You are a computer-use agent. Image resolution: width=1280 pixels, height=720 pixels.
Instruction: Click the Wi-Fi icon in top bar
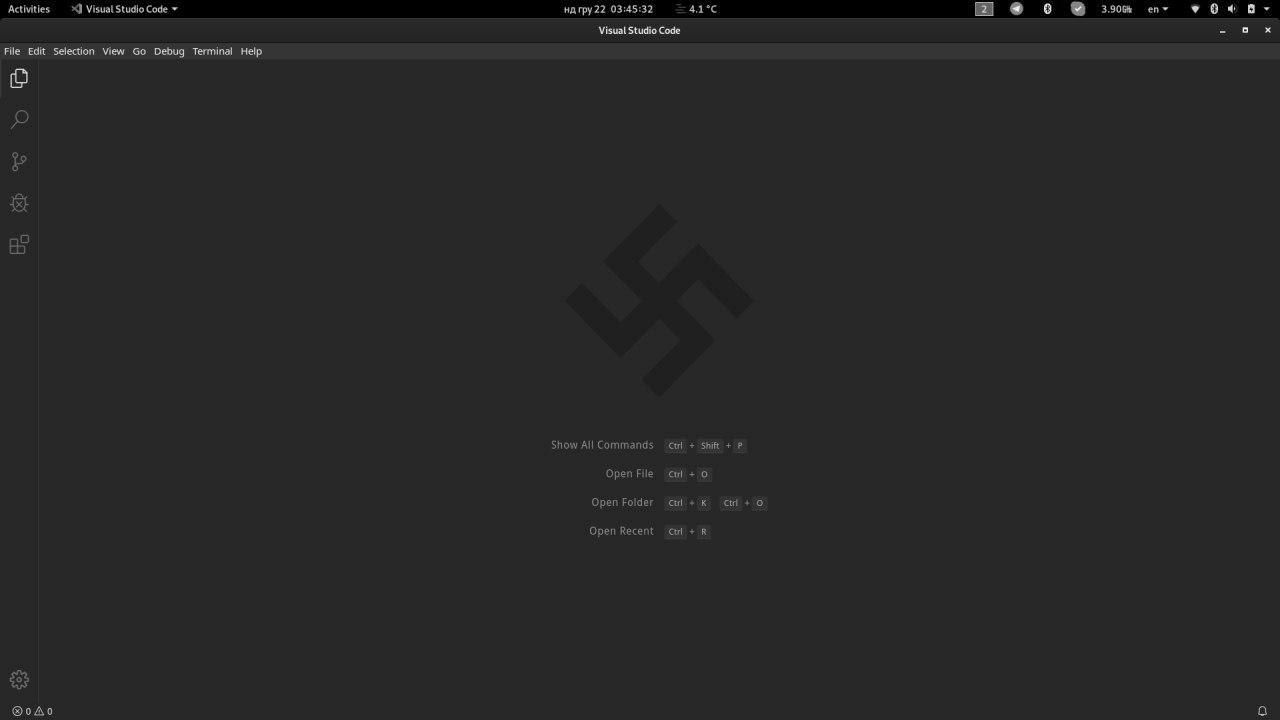[x=1195, y=9]
